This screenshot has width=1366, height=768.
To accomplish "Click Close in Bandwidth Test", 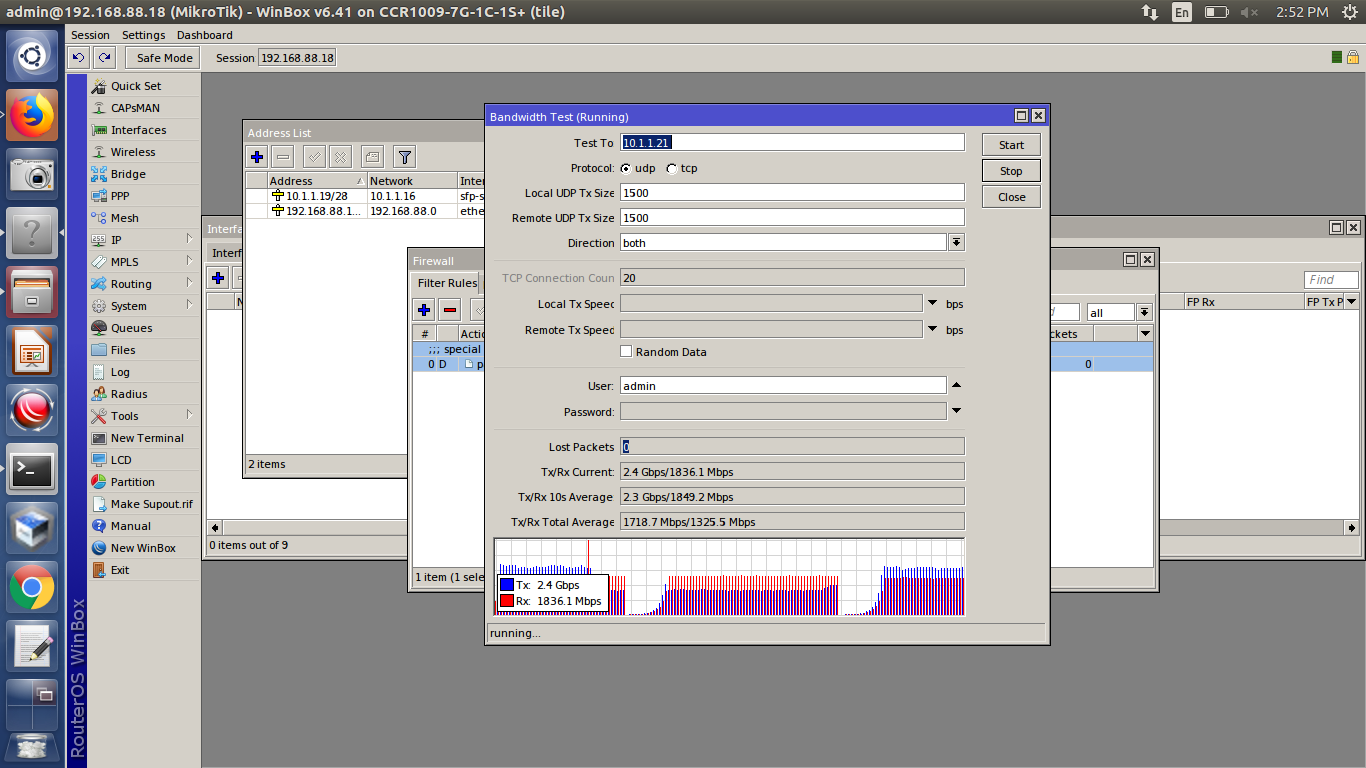I will pos(1011,197).
